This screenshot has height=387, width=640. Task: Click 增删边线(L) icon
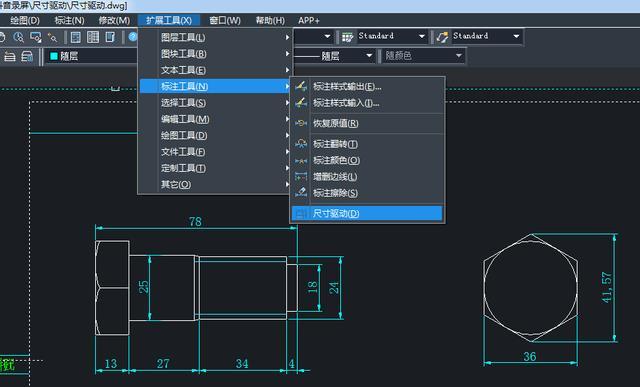[x=301, y=177]
